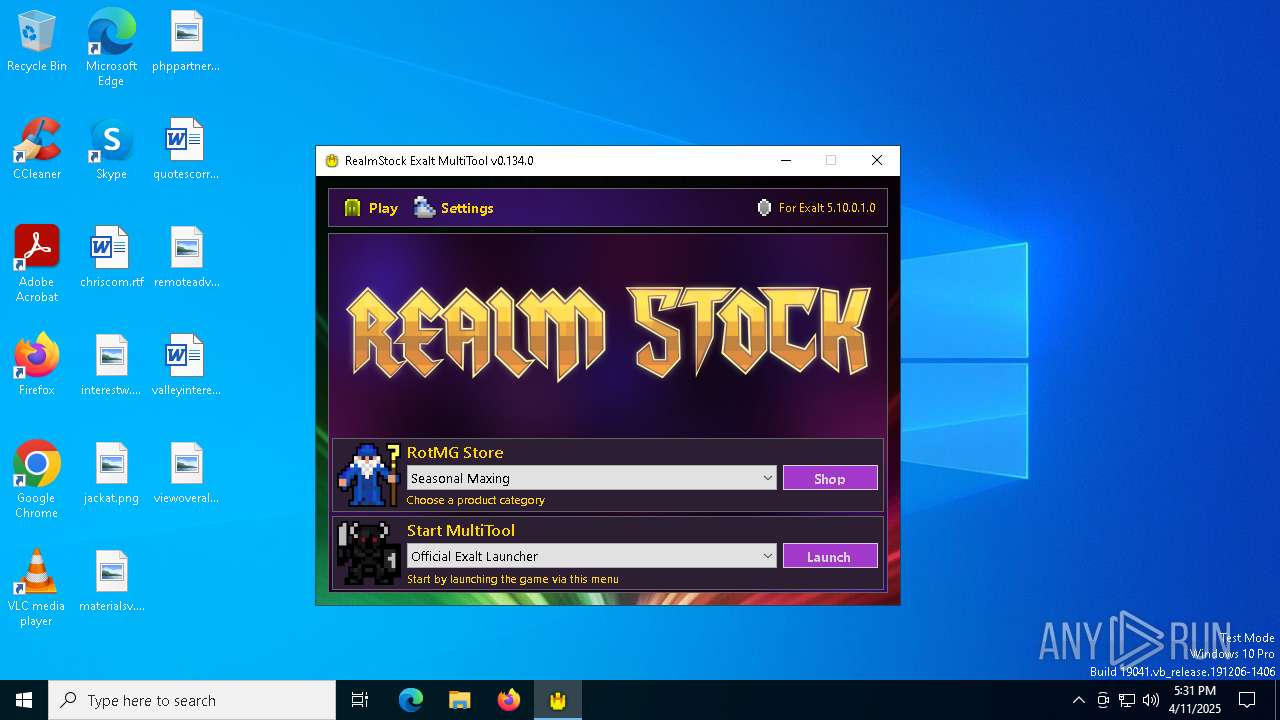Select the valleyintere Word document icon
Viewport: 1280px width, 720px height.
186,366
